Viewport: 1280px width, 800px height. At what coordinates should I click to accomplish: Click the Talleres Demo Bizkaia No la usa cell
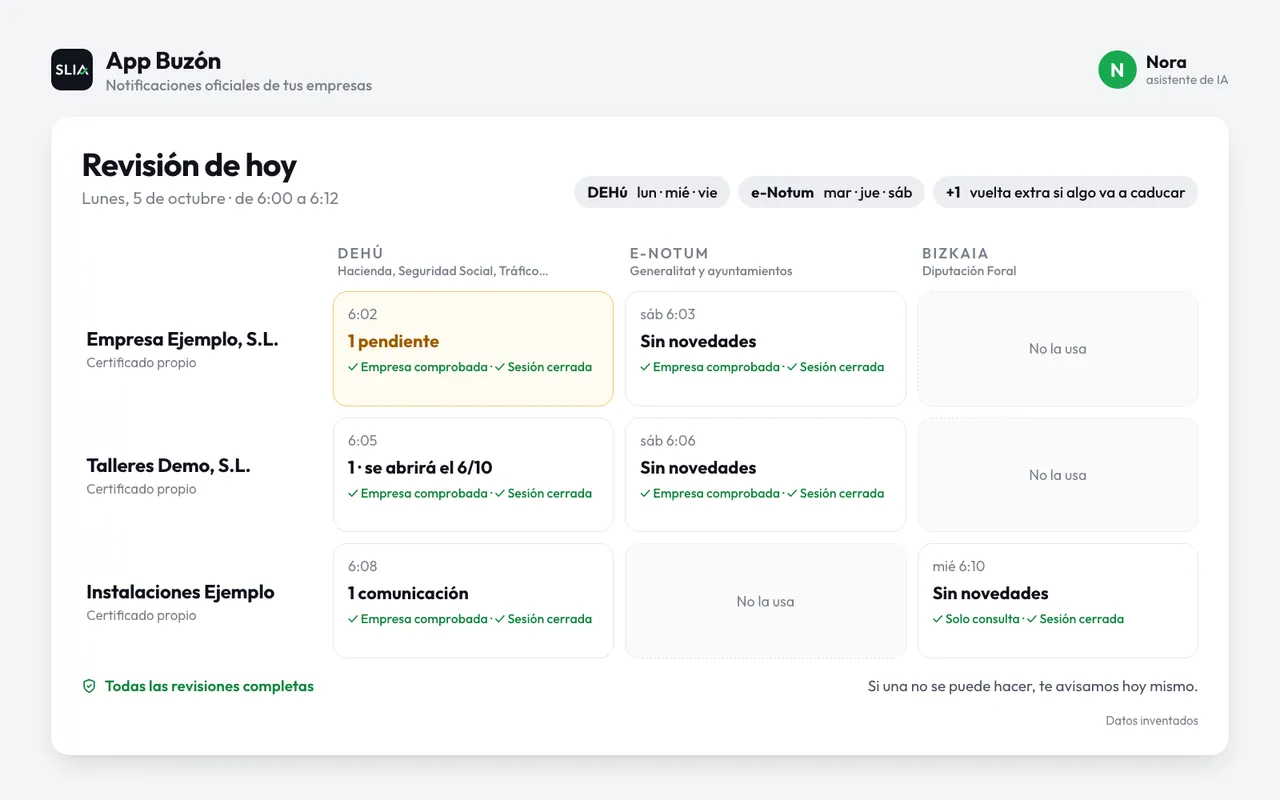click(1057, 475)
